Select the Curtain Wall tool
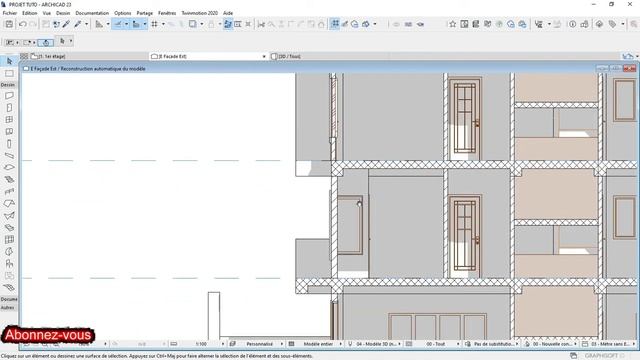The image size is (640, 360). click(9, 240)
